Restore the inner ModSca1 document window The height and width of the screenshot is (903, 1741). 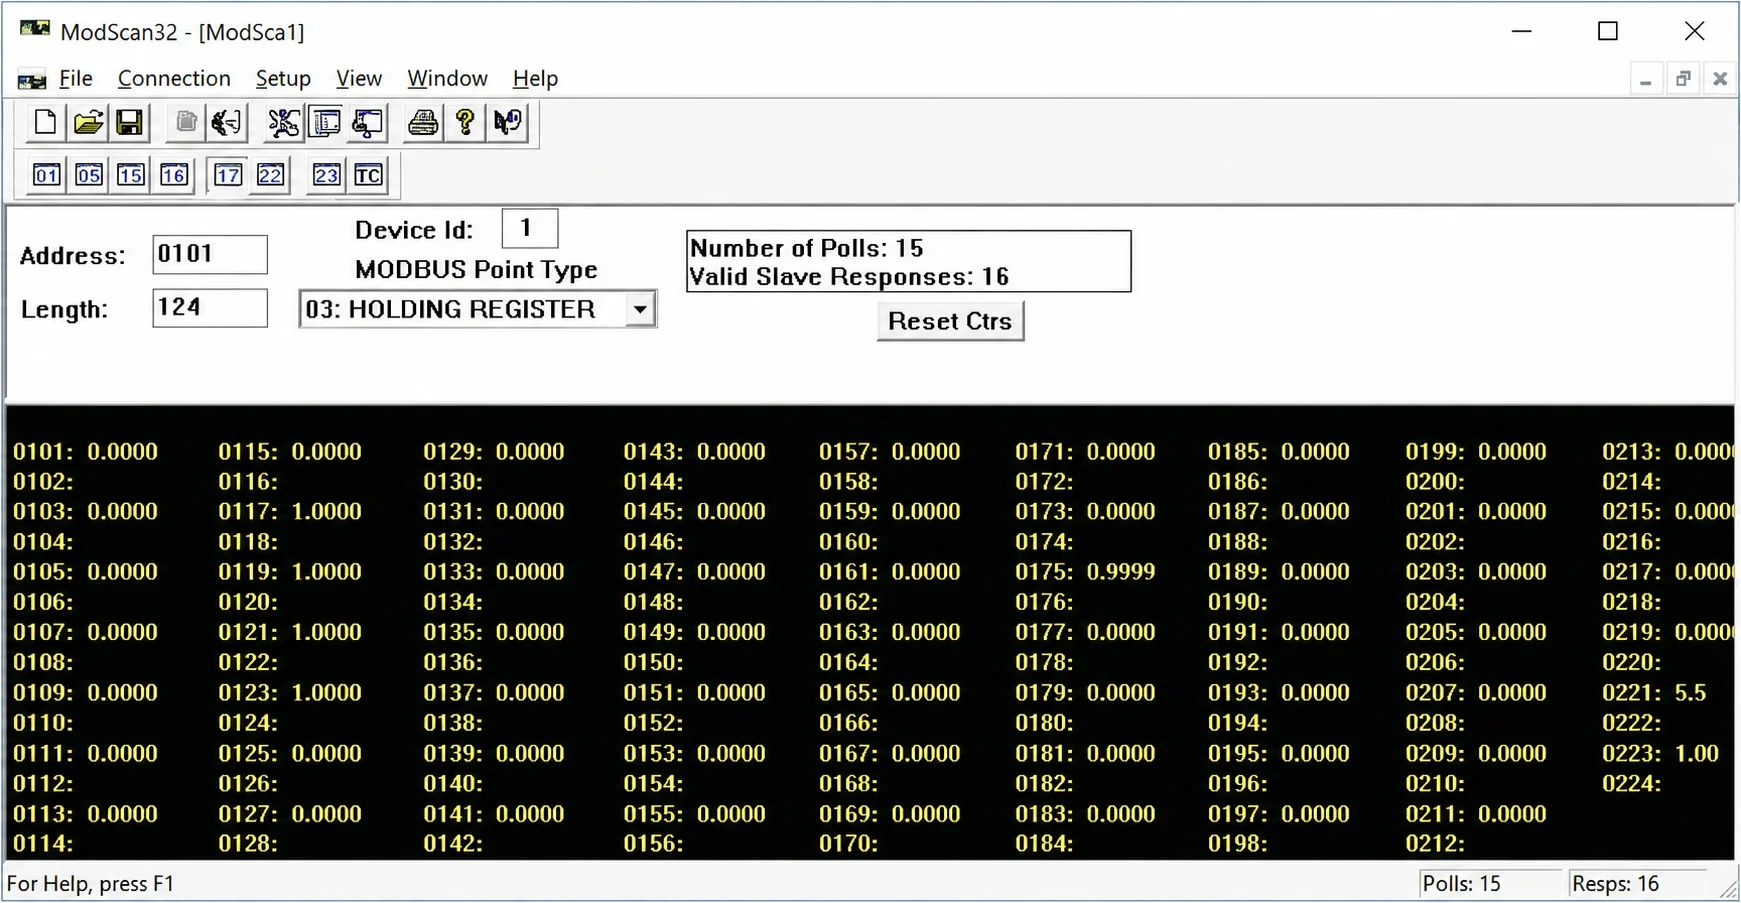click(x=1683, y=79)
